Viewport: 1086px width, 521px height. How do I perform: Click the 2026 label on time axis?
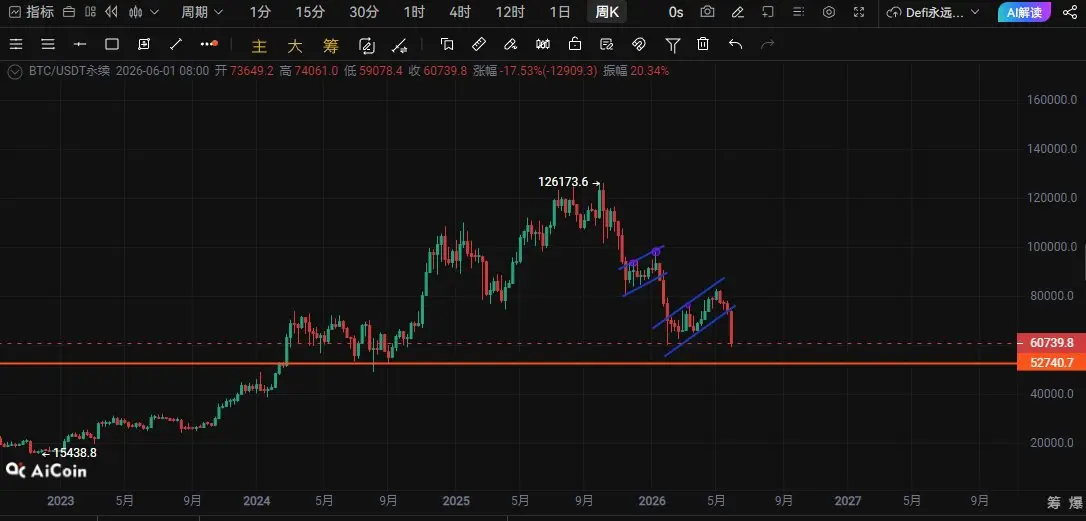652,500
